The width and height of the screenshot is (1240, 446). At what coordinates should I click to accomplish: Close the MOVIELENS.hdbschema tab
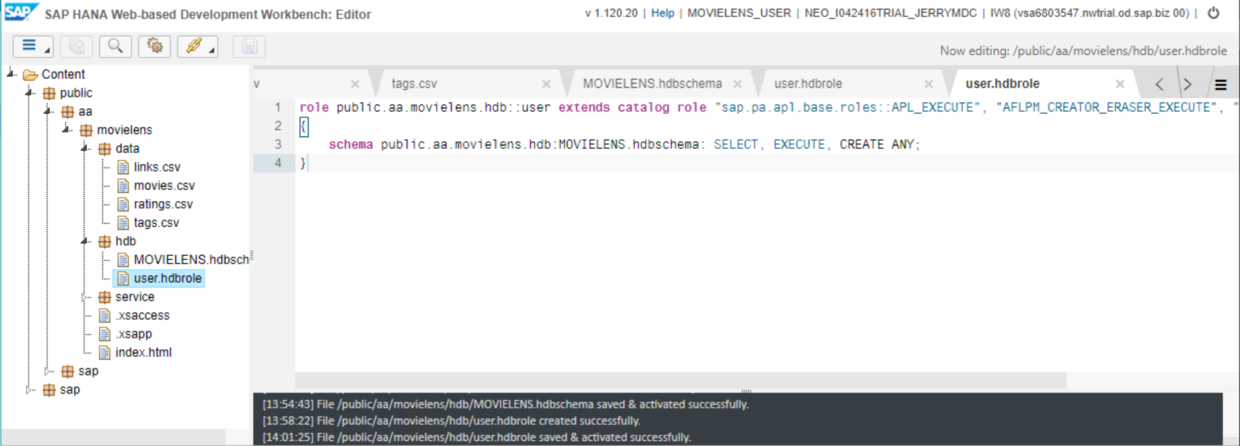737,85
